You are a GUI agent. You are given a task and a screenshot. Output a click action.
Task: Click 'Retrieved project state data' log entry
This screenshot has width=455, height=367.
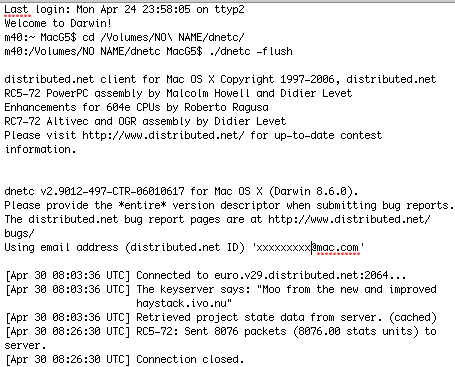click(x=220, y=317)
